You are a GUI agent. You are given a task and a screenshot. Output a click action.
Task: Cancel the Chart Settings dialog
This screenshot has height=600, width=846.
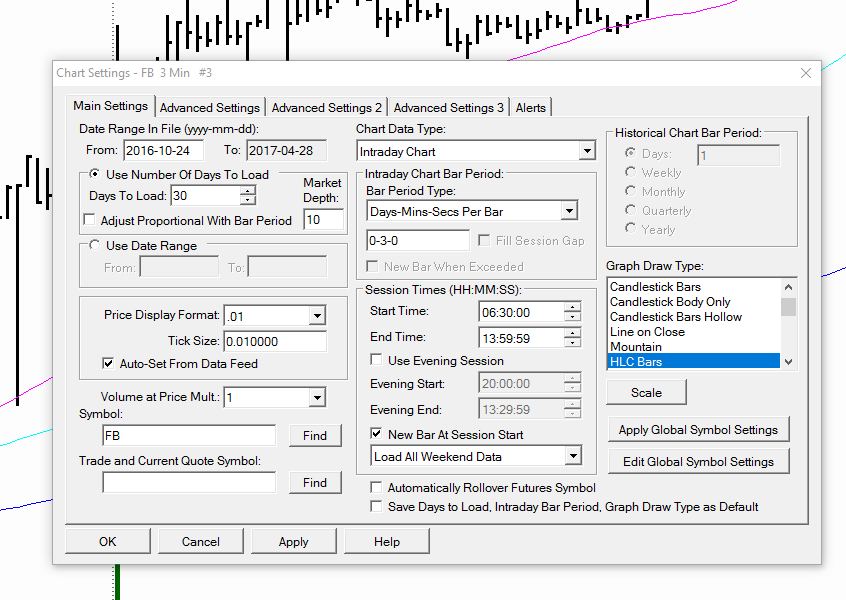coord(201,541)
